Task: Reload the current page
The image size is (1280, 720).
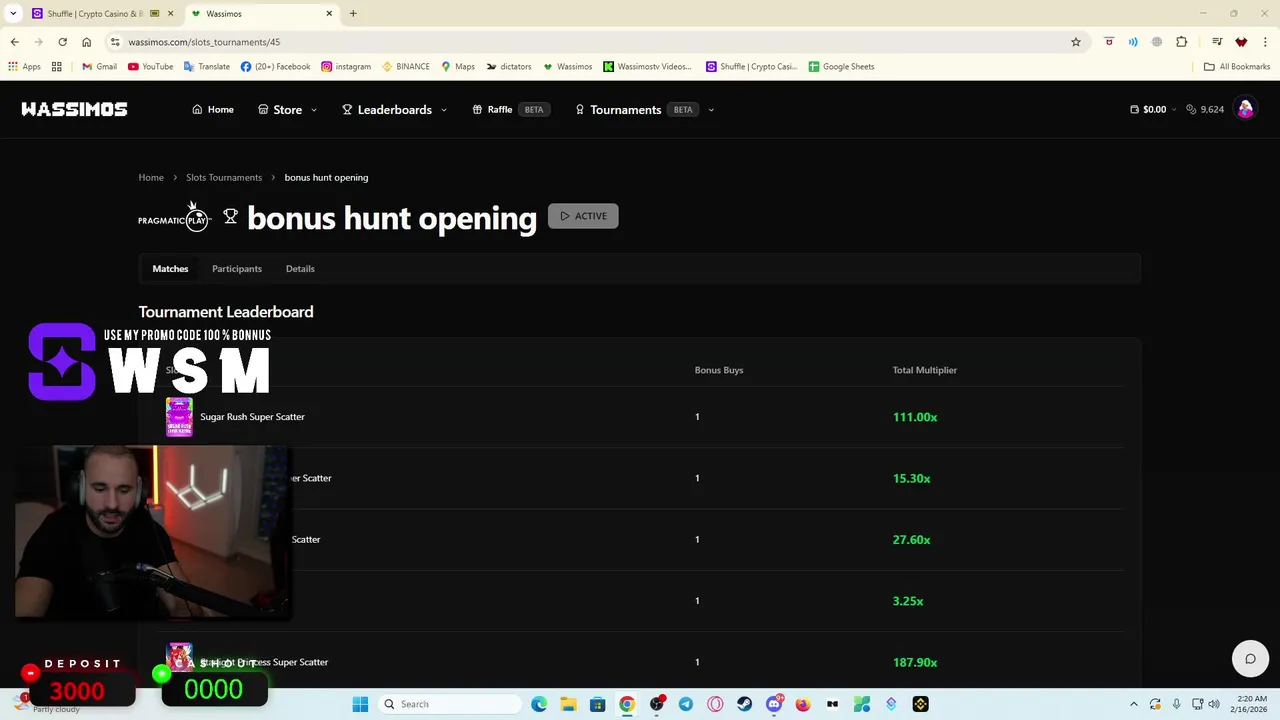Action: click(62, 42)
